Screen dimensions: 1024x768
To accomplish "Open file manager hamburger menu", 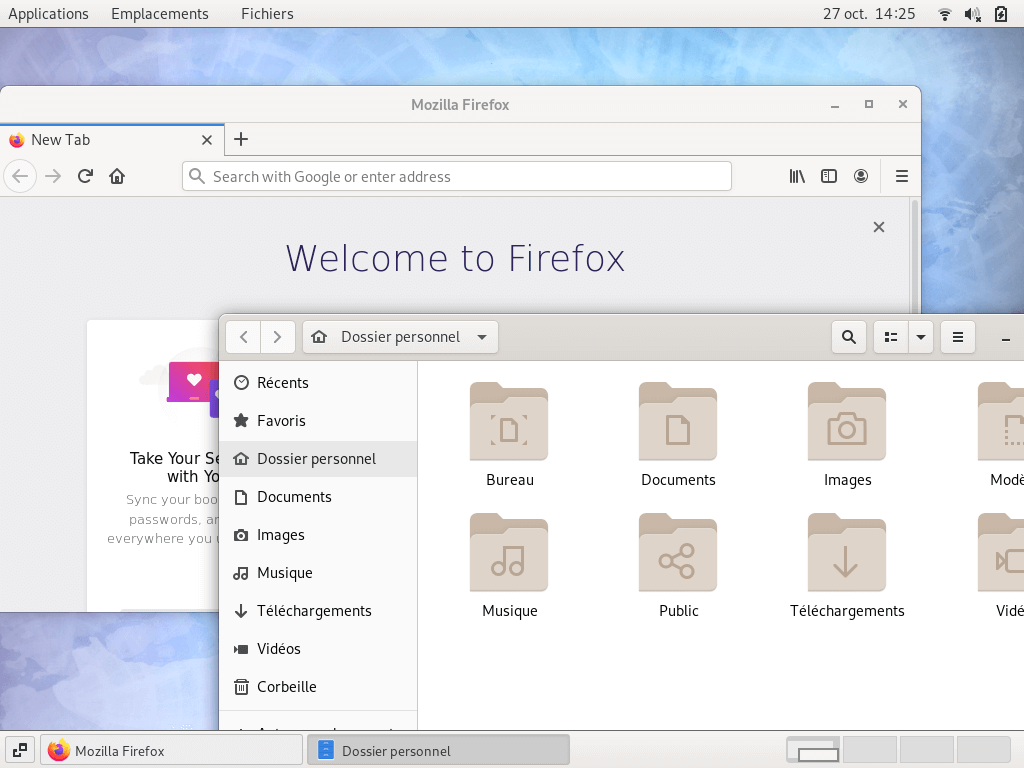I will (958, 337).
